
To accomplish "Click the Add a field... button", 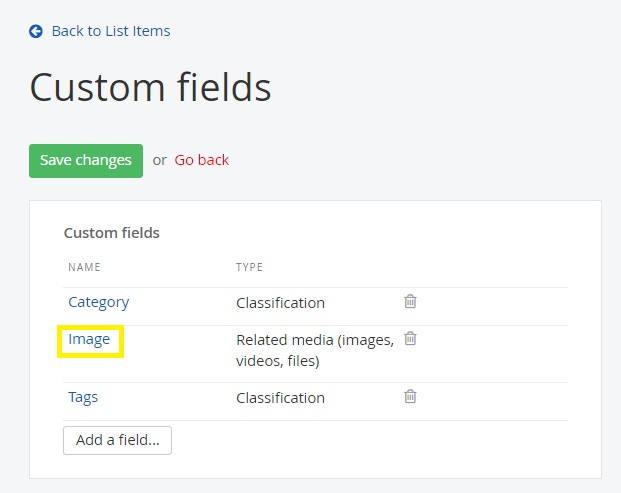I will [x=117, y=440].
